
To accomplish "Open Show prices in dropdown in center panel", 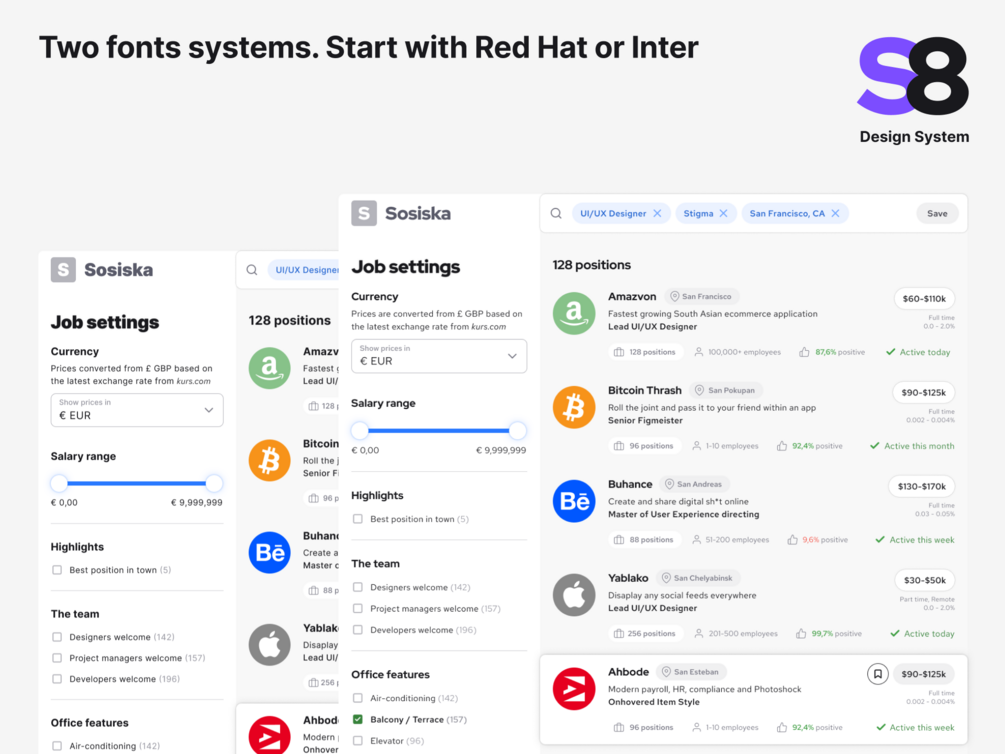I will click(x=439, y=356).
